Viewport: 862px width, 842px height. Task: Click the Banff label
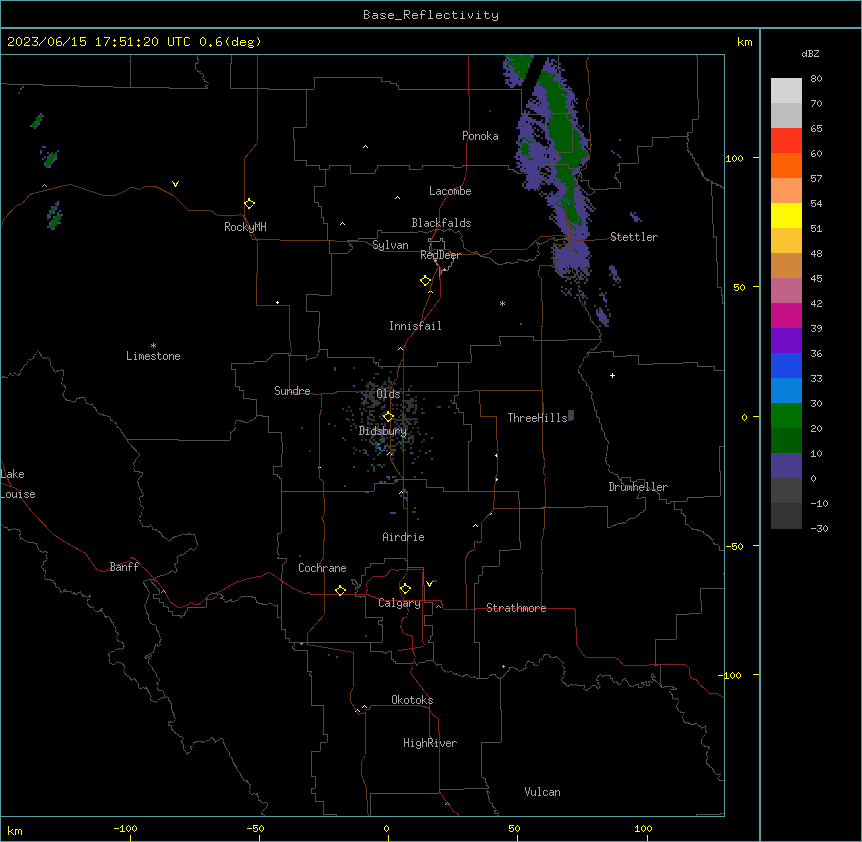pos(124,567)
